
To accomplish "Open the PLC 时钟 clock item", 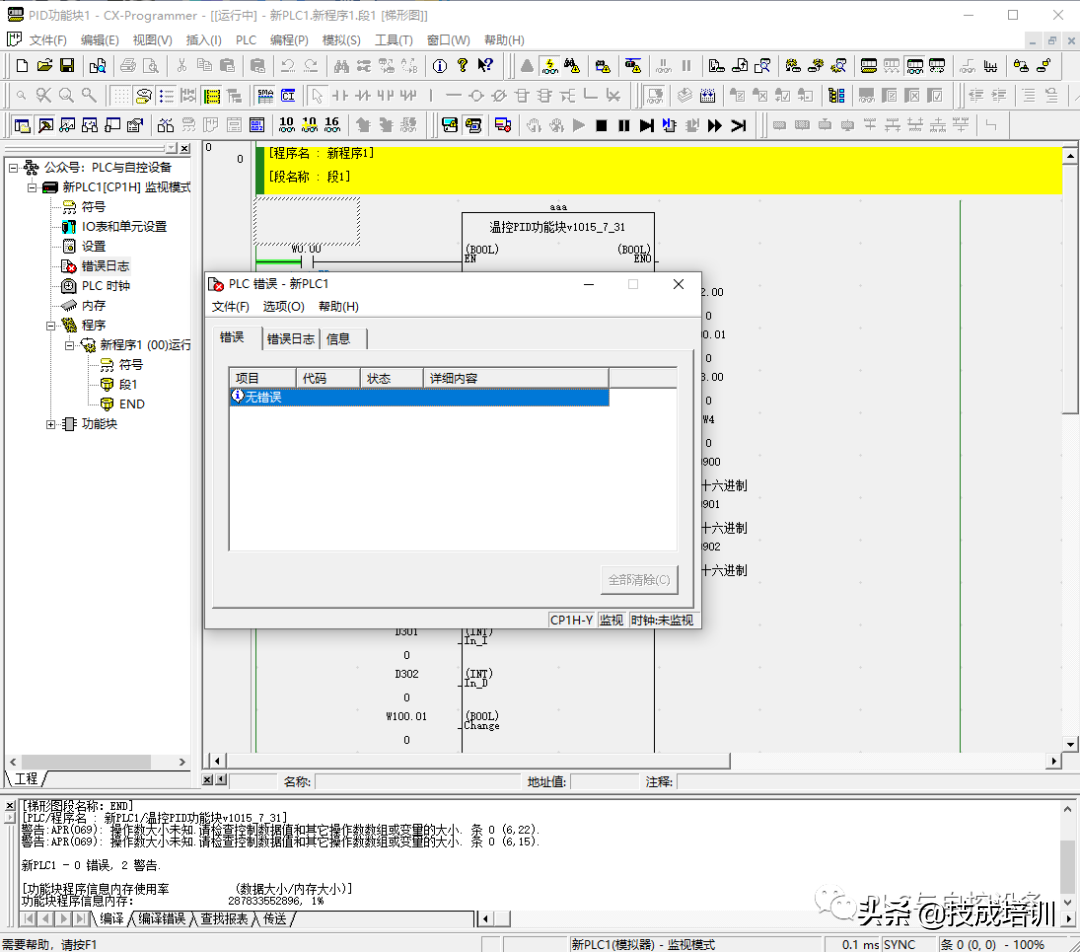I will coord(105,286).
